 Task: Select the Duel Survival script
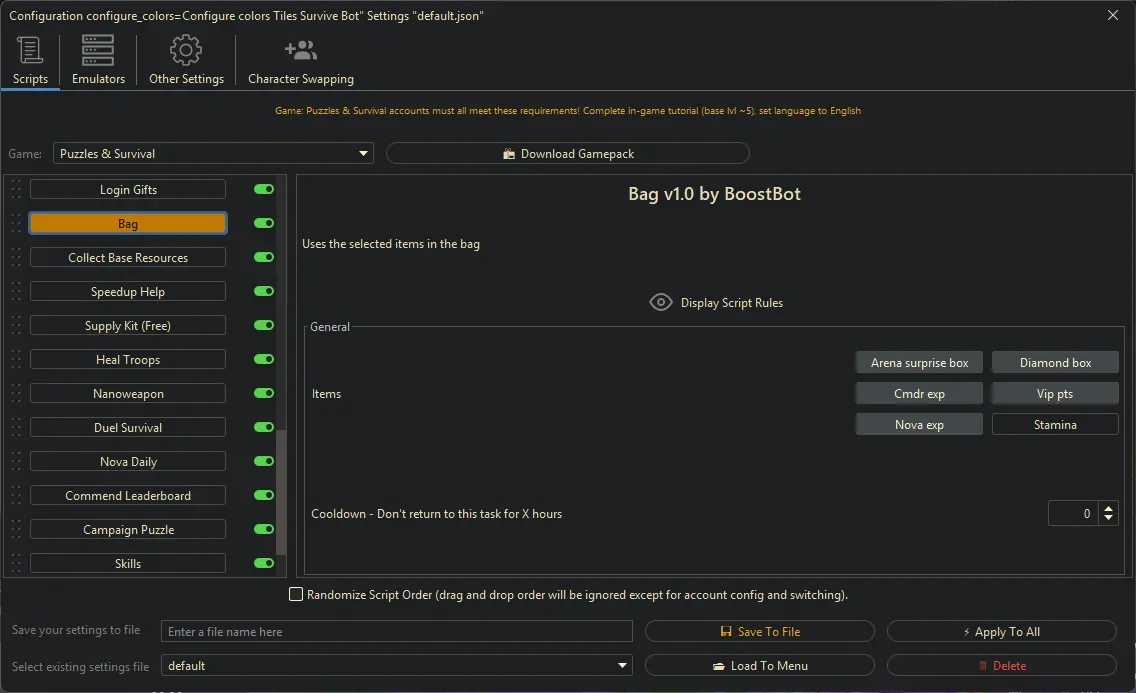(x=128, y=428)
